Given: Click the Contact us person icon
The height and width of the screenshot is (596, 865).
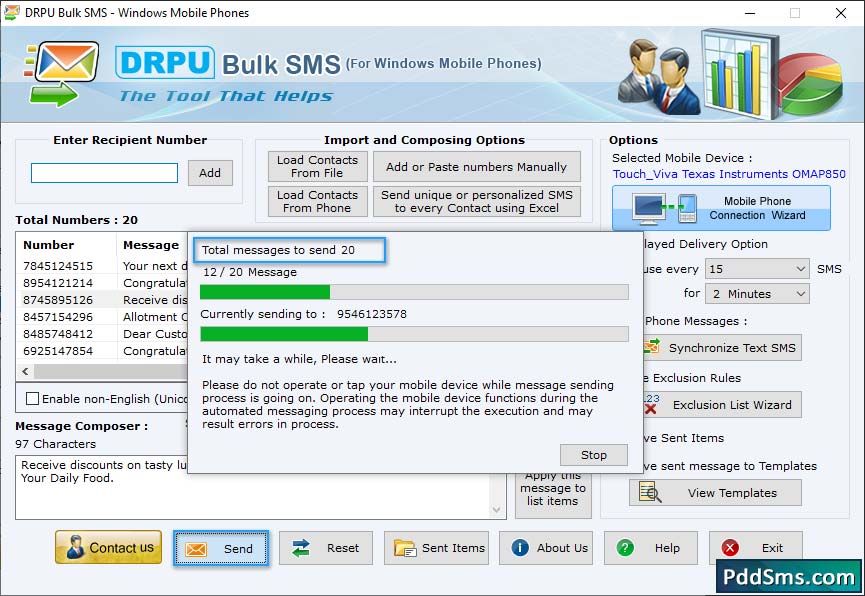Looking at the screenshot, I should tap(74, 547).
